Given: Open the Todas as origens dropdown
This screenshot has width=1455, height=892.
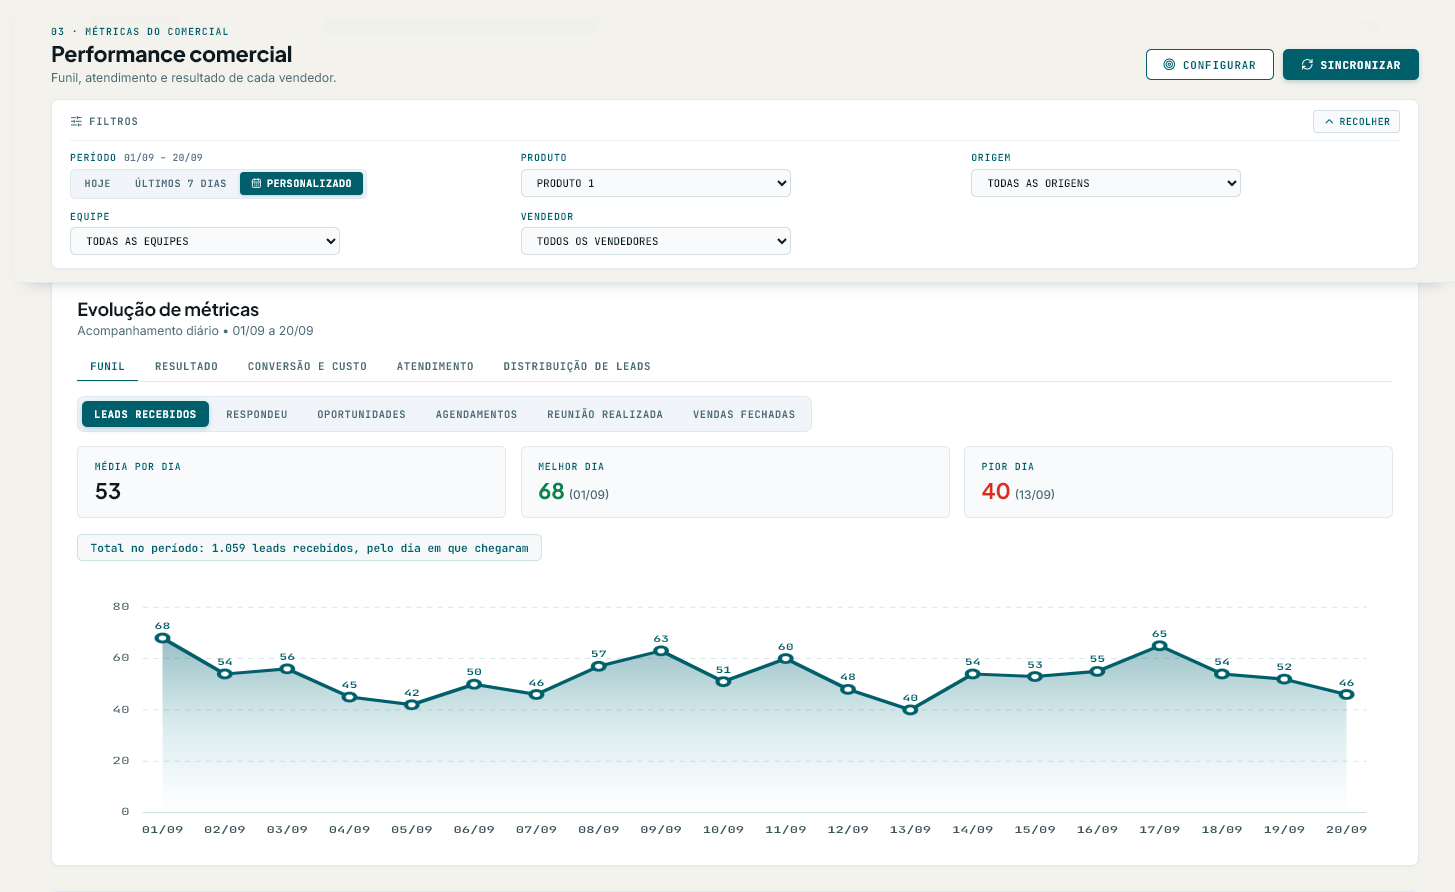Looking at the screenshot, I should [x=1106, y=183].
